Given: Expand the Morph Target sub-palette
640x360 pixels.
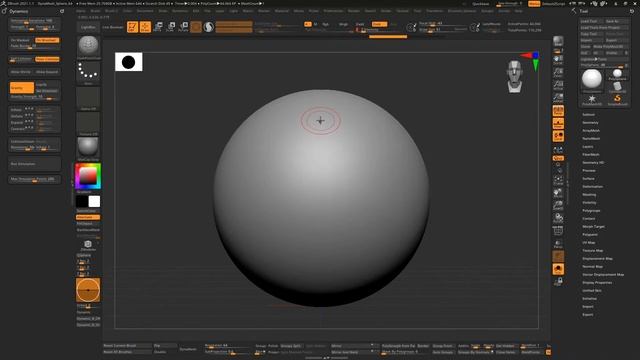Looking at the screenshot, I should tap(593, 227).
